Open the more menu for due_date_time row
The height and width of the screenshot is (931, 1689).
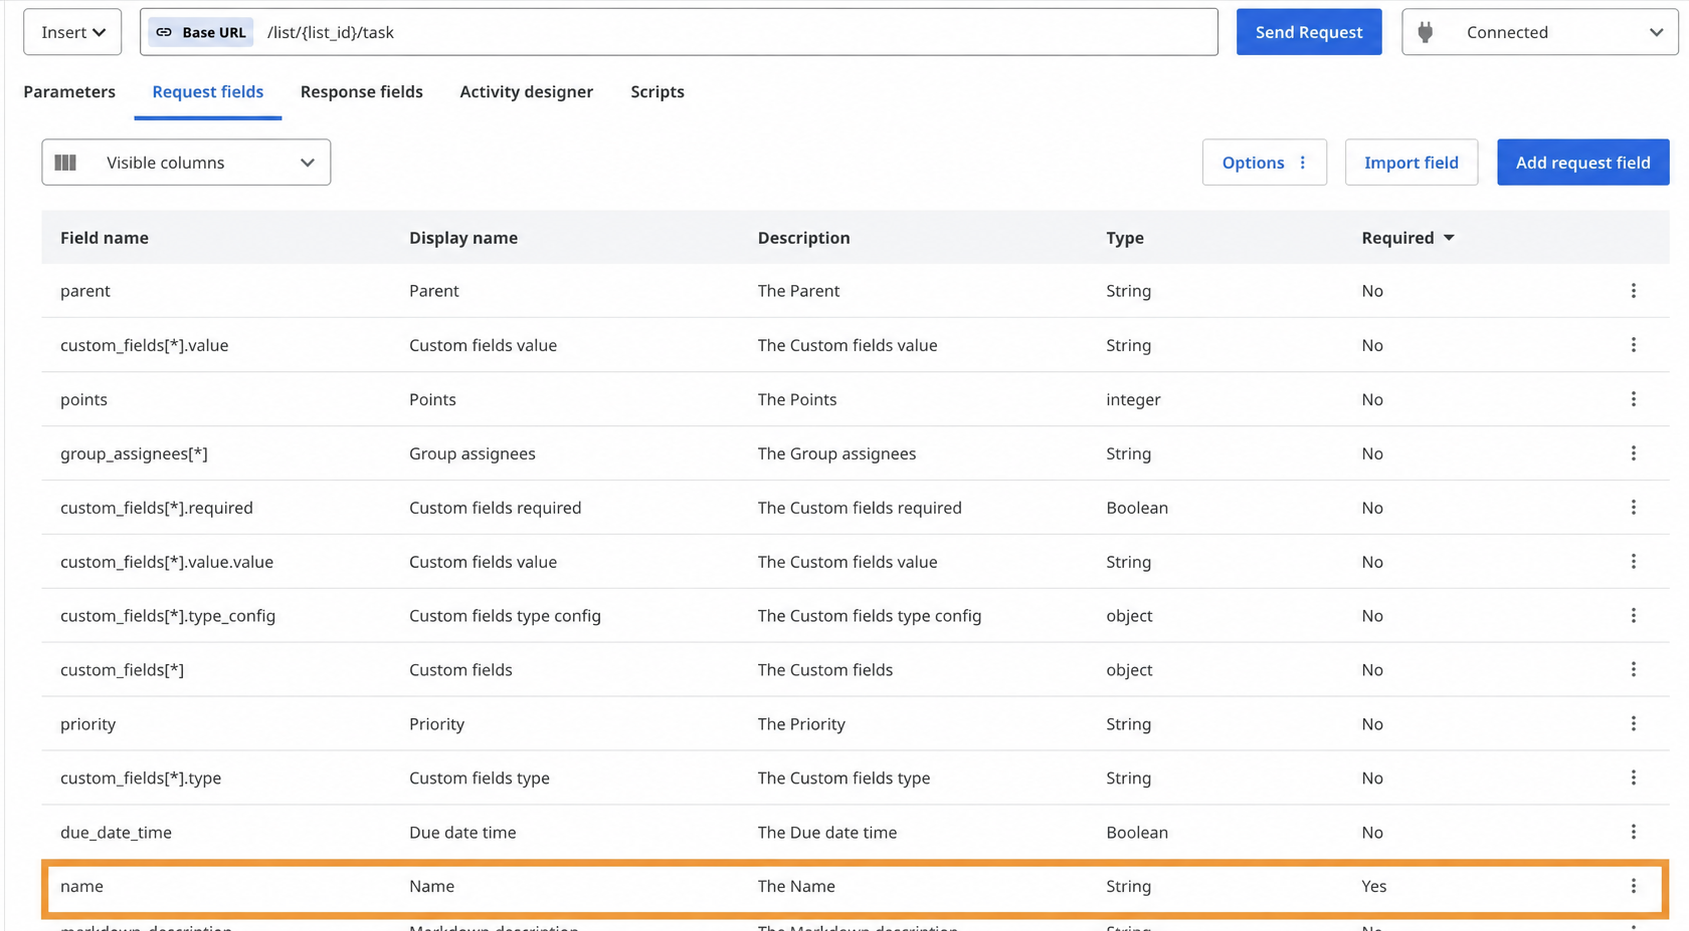(1634, 831)
